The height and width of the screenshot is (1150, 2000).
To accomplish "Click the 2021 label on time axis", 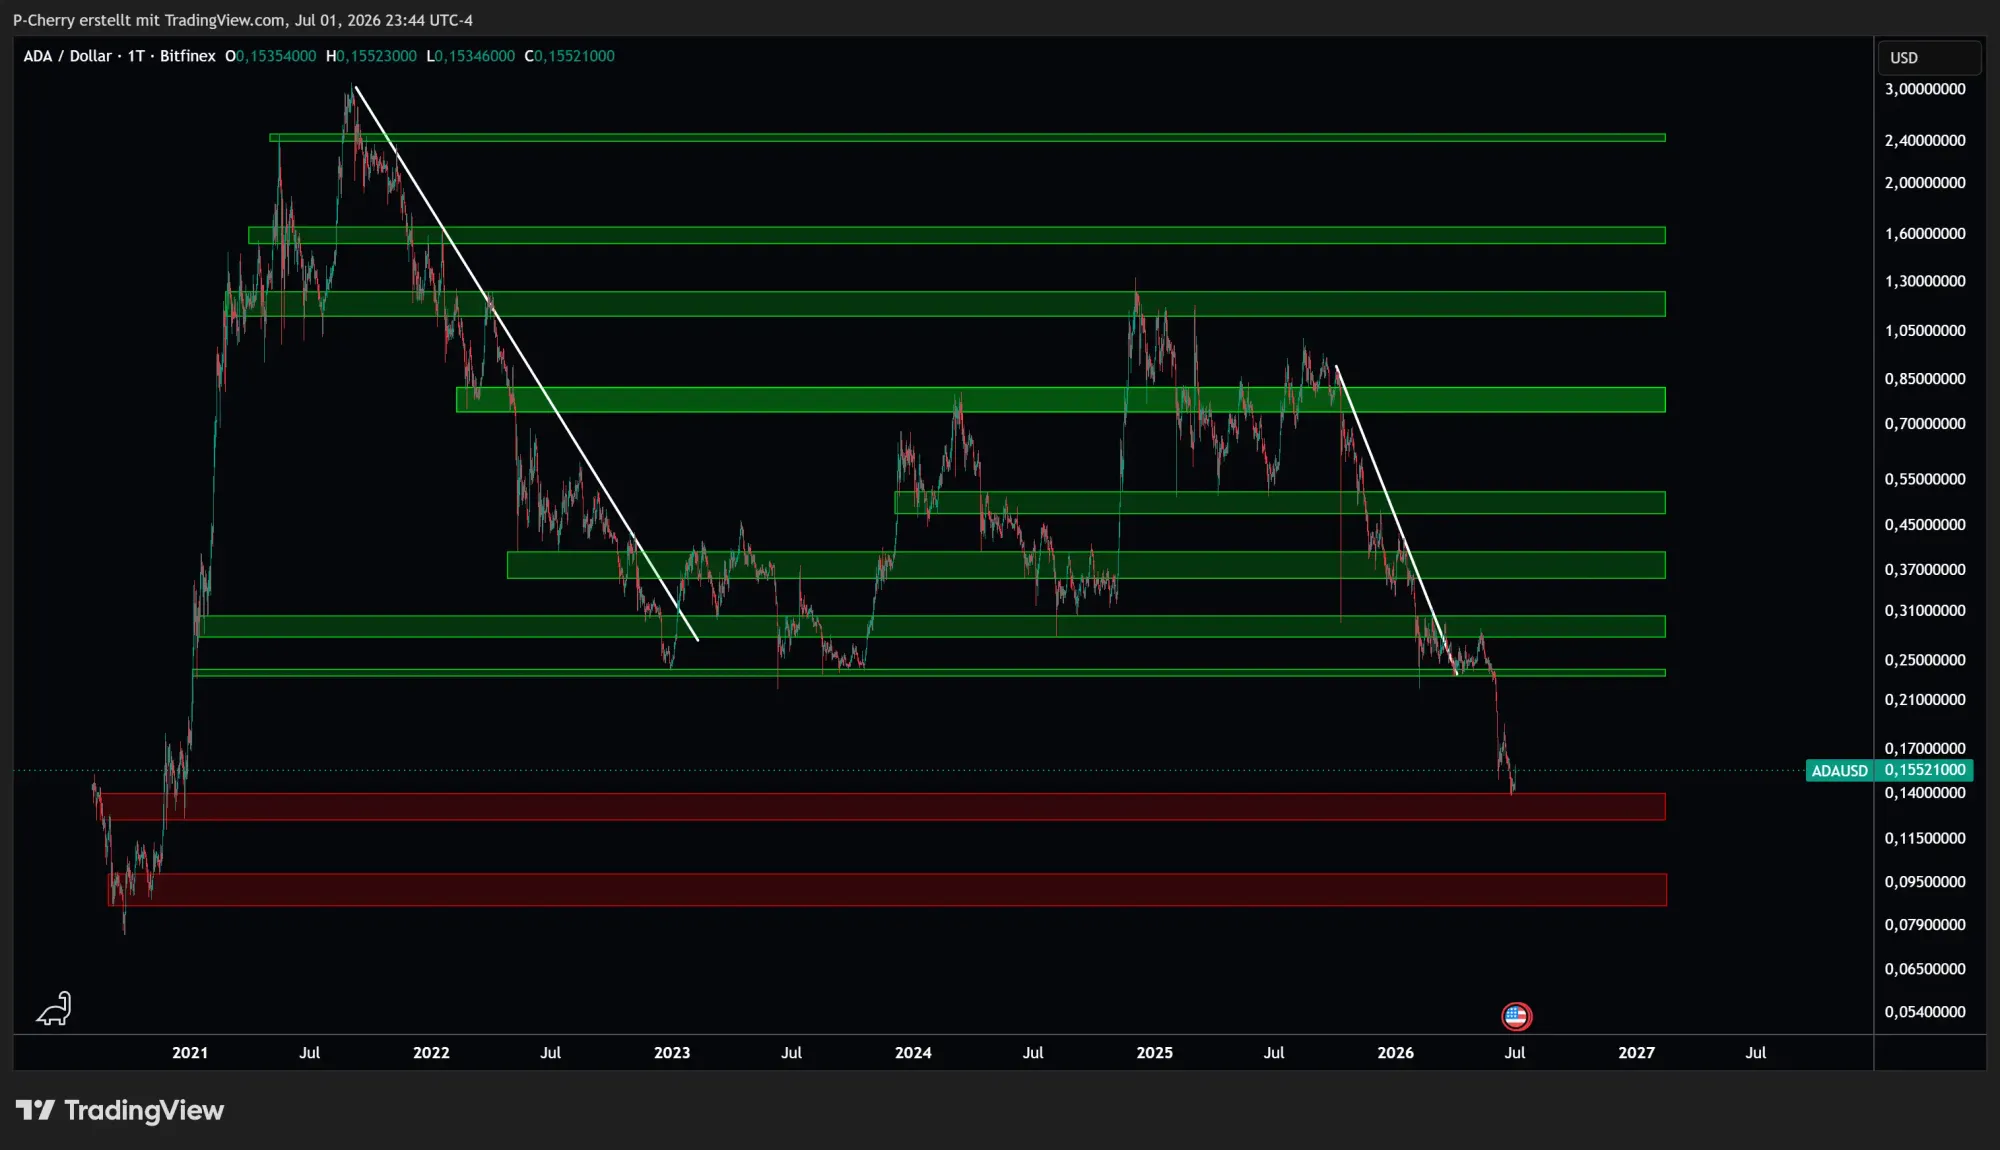I will [x=190, y=1053].
